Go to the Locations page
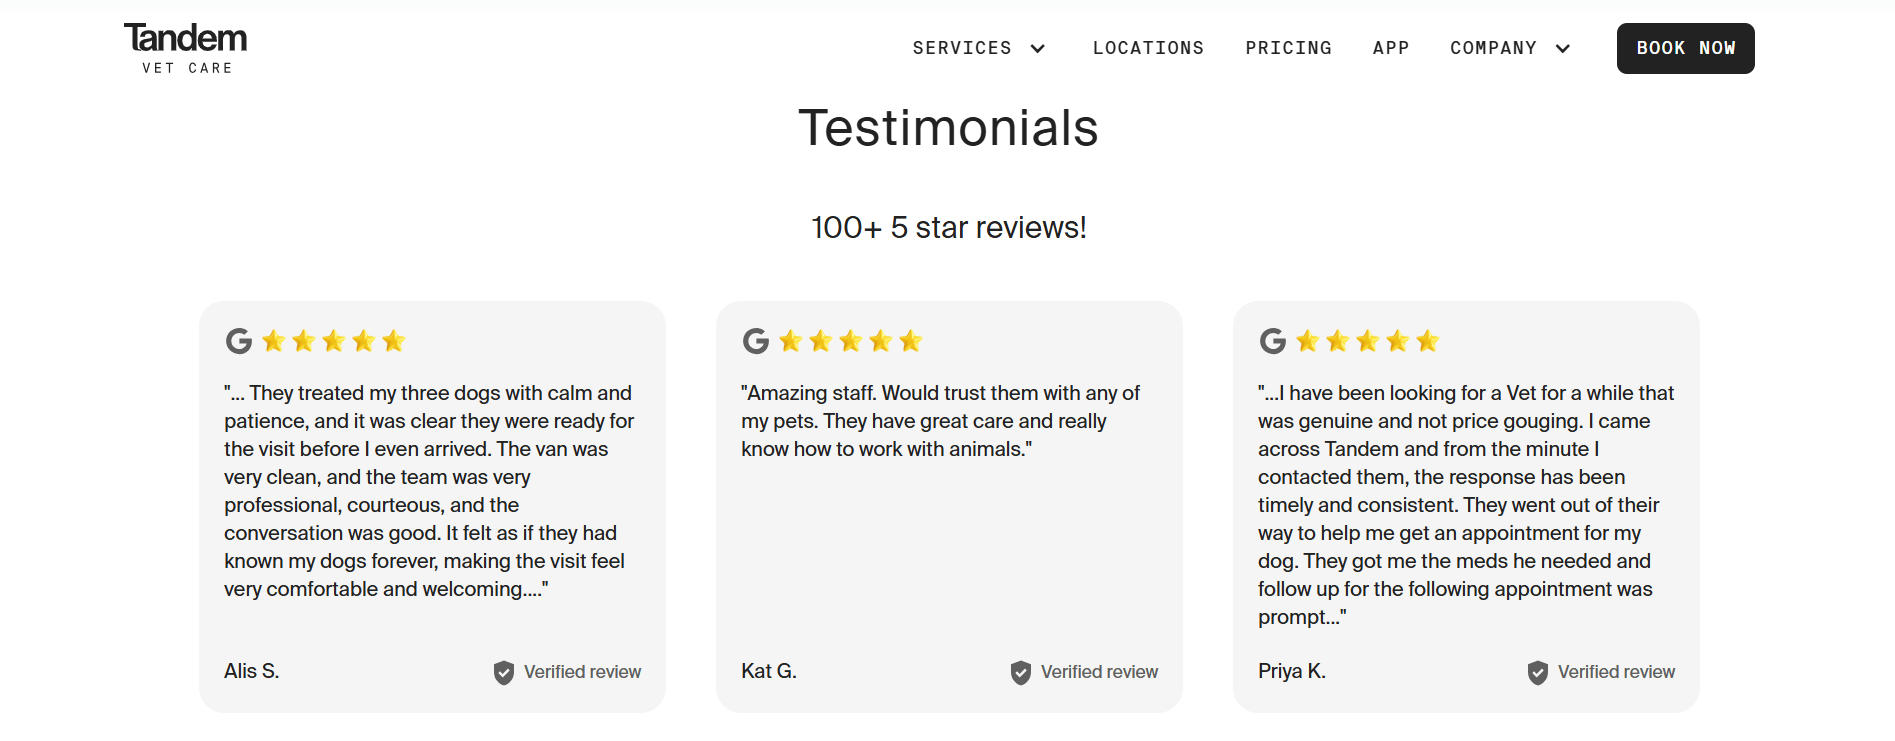Viewport: 1895px width, 741px height. coord(1148,48)
